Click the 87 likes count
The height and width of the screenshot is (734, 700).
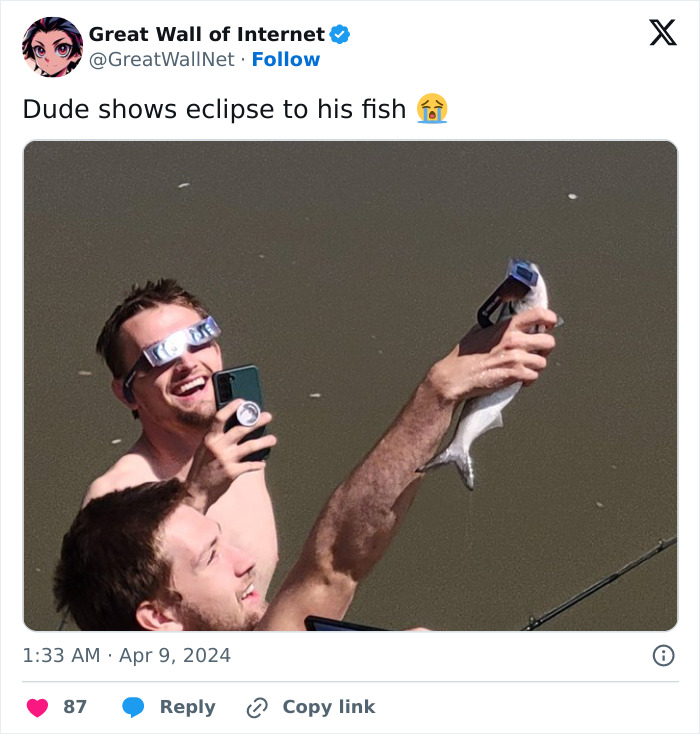[75, 707]
